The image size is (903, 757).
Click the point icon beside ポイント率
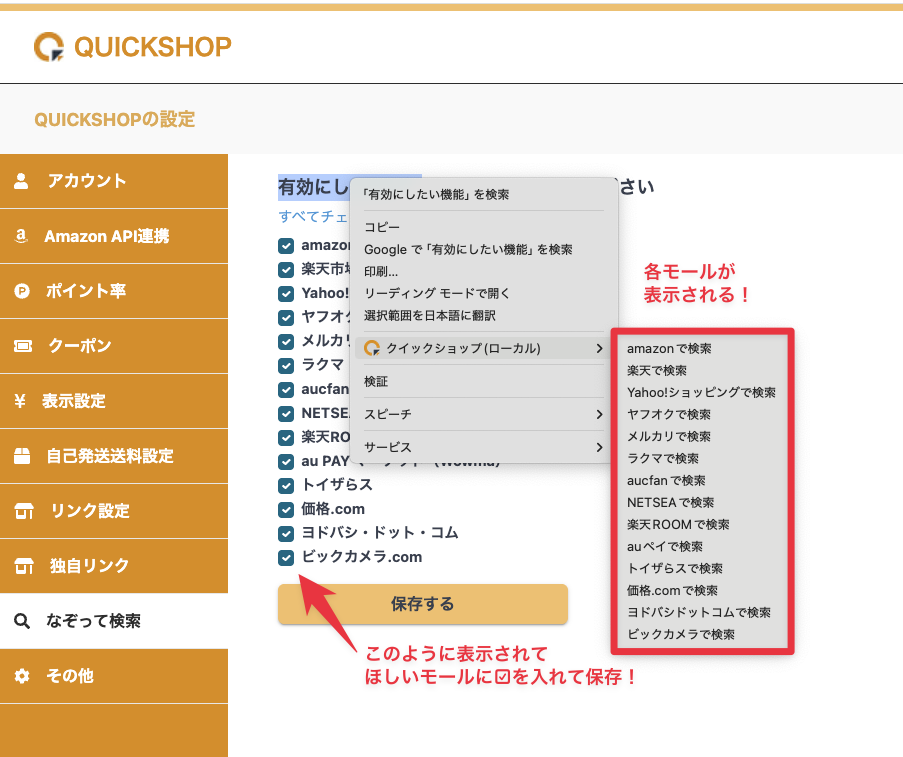(x=22, y=291)
